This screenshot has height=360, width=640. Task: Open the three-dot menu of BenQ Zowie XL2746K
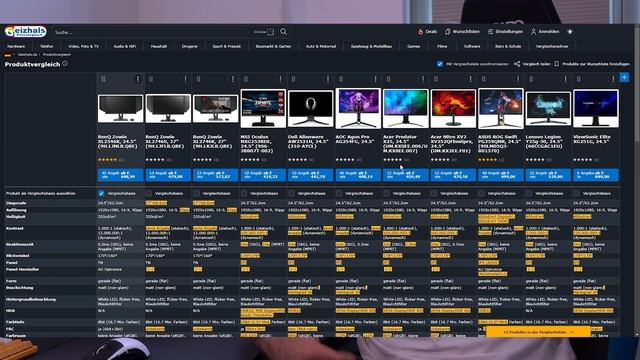(x=233, y=79)
